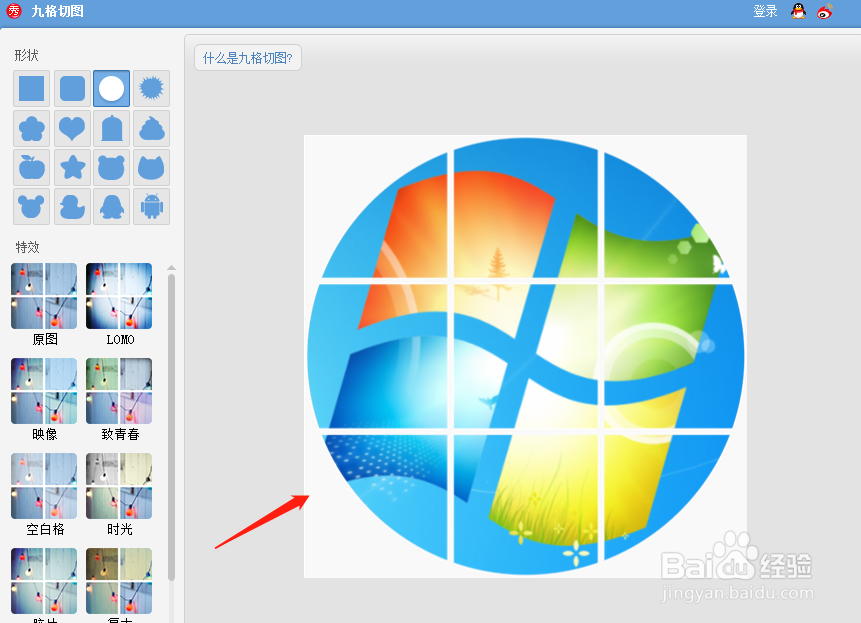
Task: Click the effects list scrollbar thumb
Action: (x=171, y=427)
